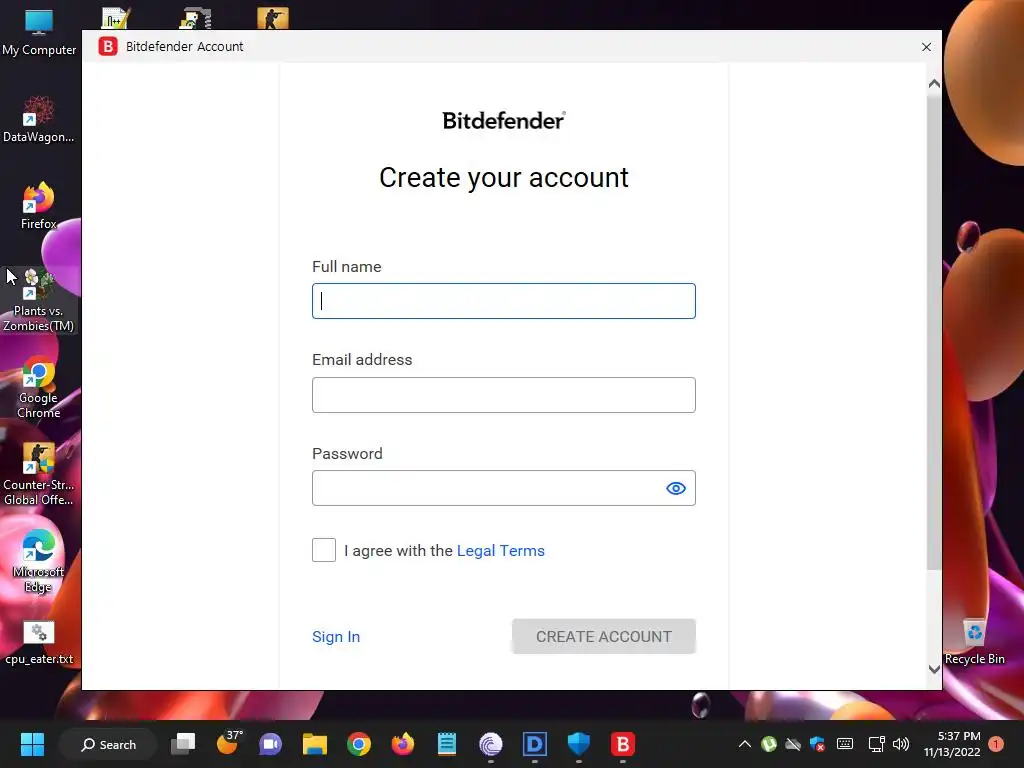
Task: Select Counter-Strike Global Offensive desktop shortcut
Action: click(x=39, y=474)
